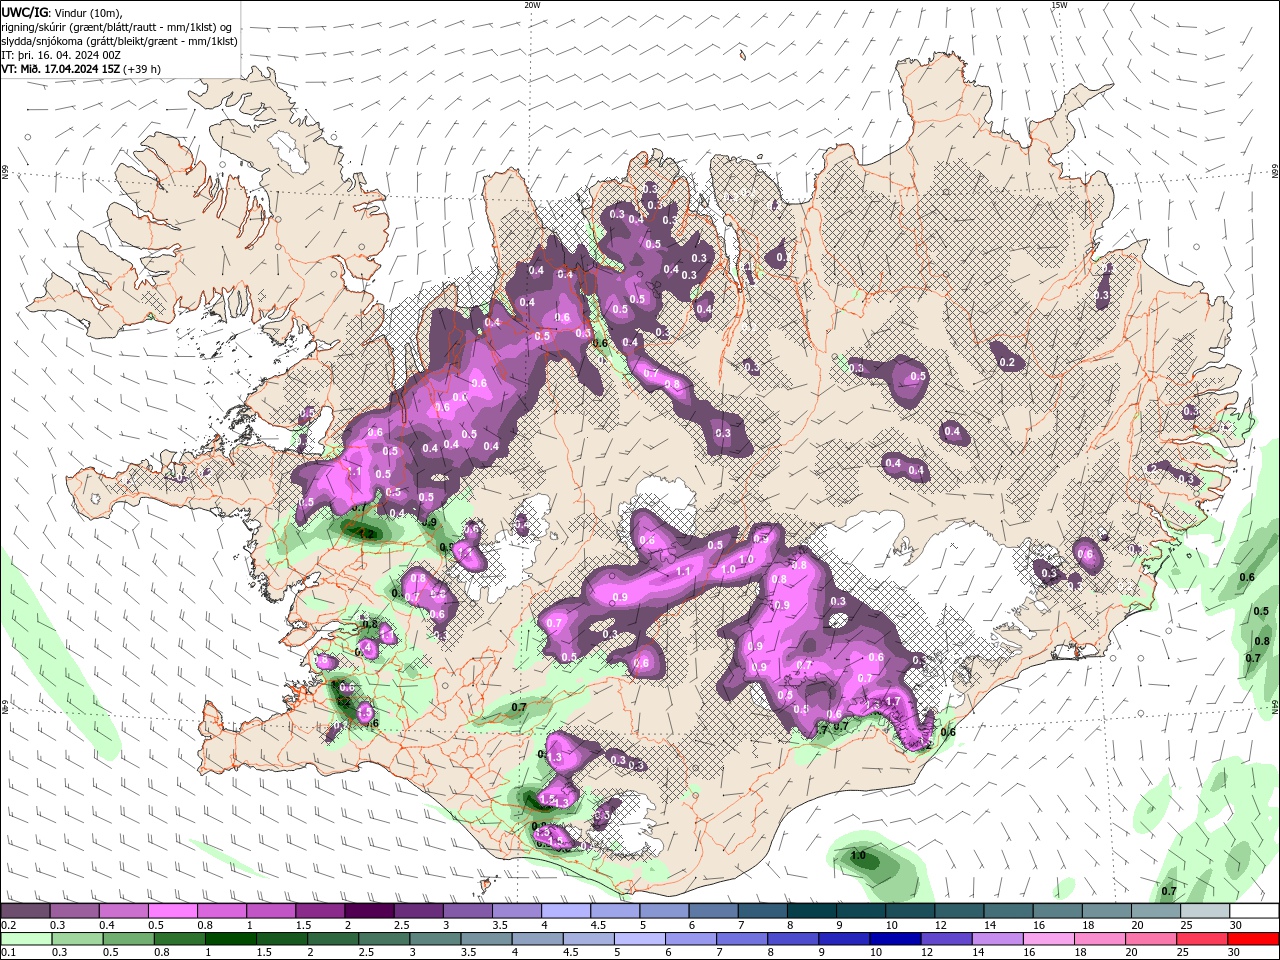Image resolution: width=1280 pixels, height=960 pixels.
Task: Select lower legend swatch between 2 and 2.5
Action: click(332, 939)
